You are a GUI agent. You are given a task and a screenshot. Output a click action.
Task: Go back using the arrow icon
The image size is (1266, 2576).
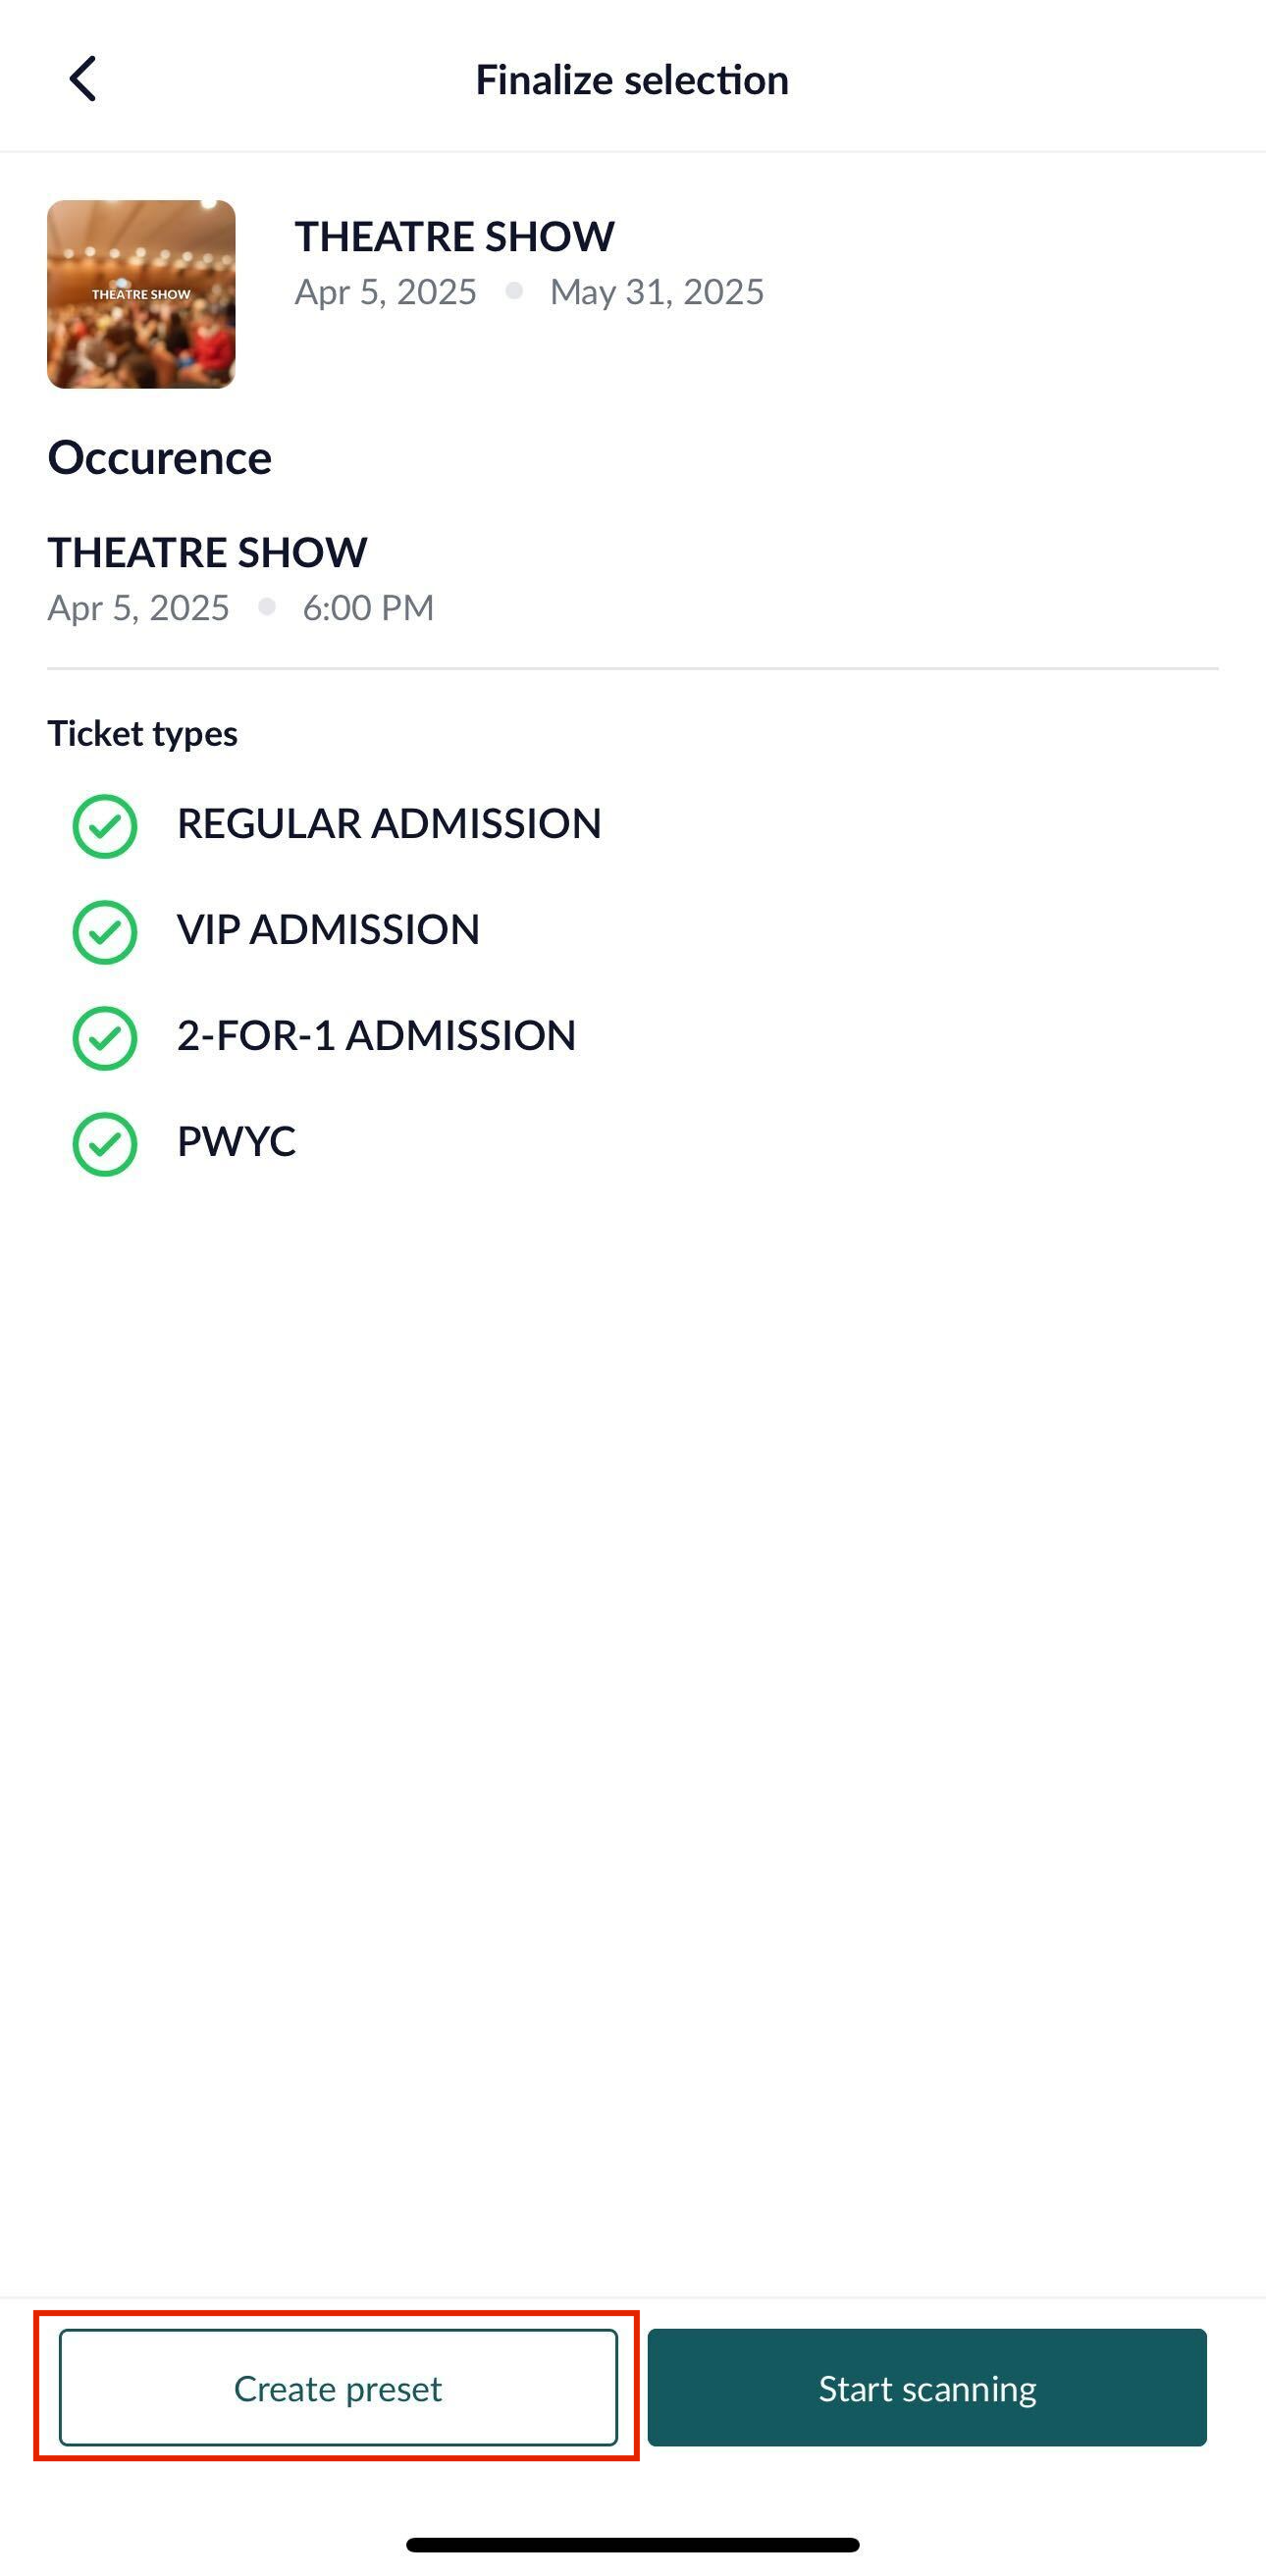pyautogui.click(x=82, y=79)
